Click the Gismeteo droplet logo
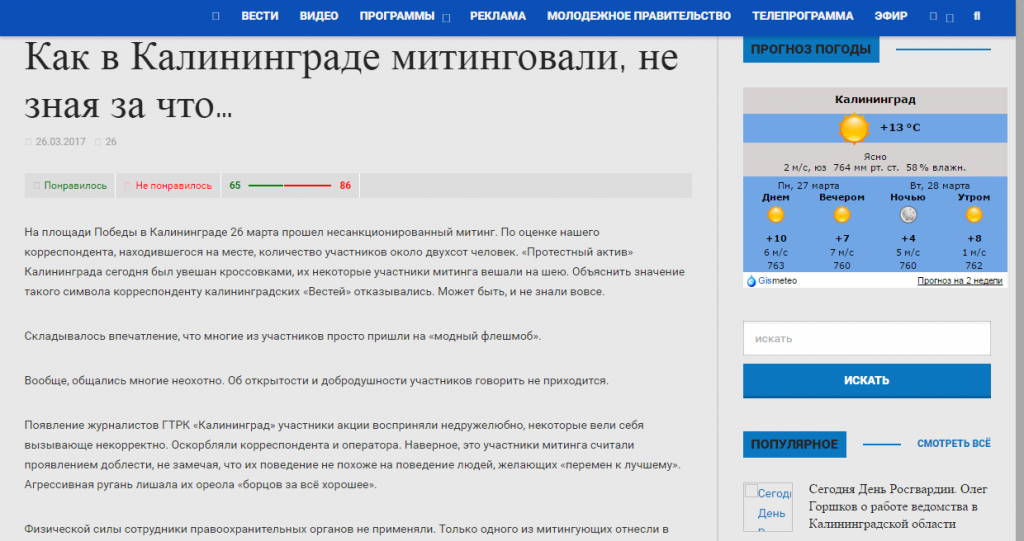 pyautogui.click(x=752, y=281)
